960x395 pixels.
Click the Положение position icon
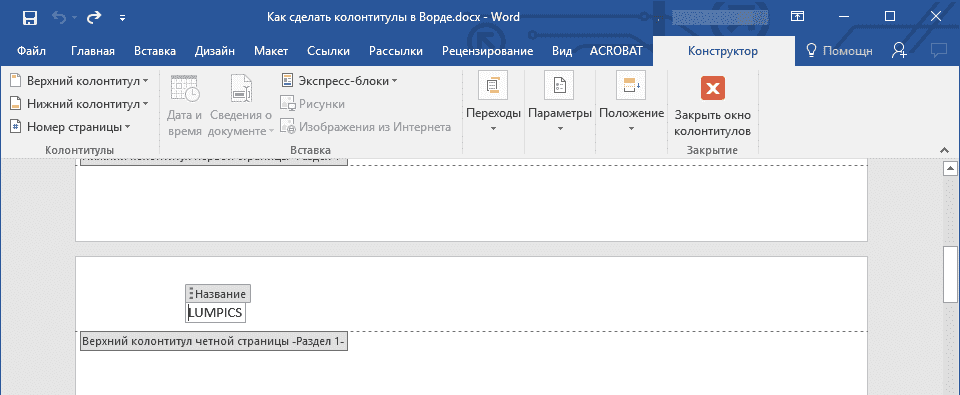click(631, 86)
